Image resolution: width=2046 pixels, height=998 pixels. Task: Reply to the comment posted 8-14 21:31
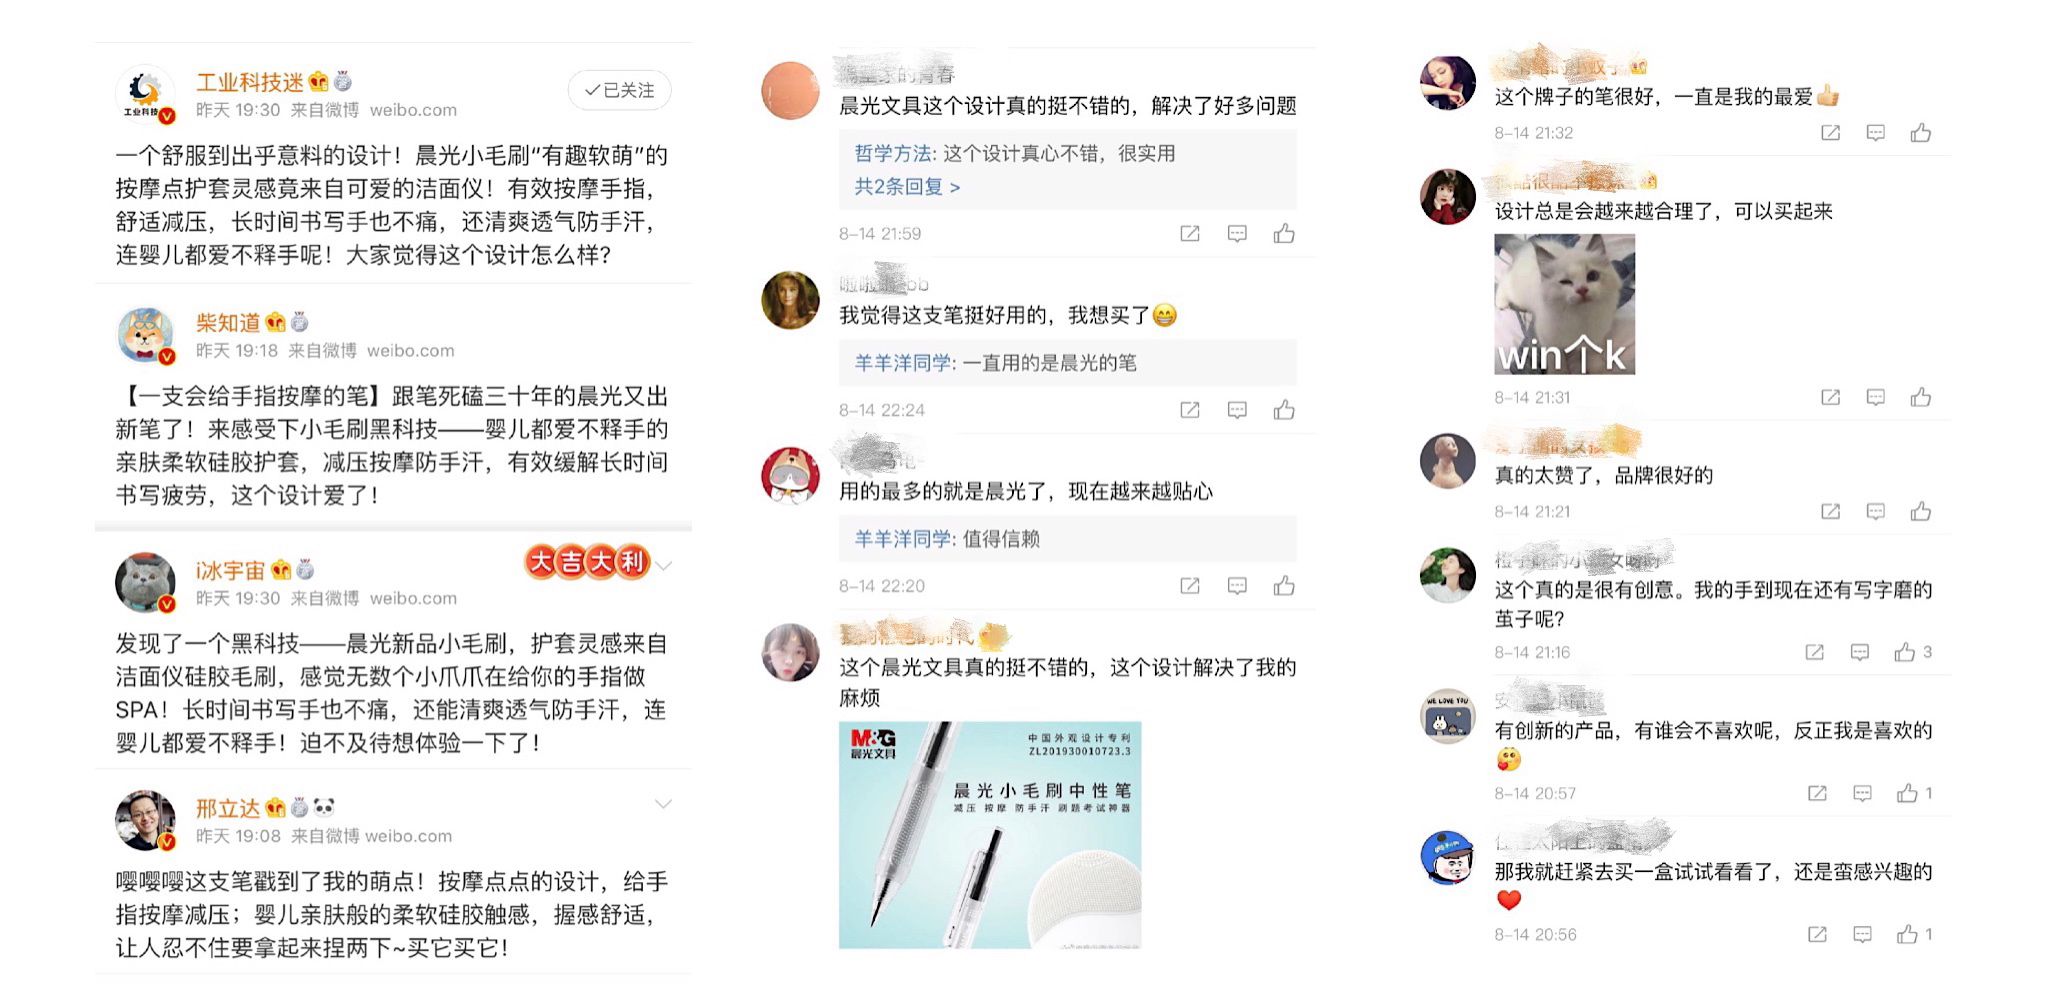click(x=1875, y=398)
